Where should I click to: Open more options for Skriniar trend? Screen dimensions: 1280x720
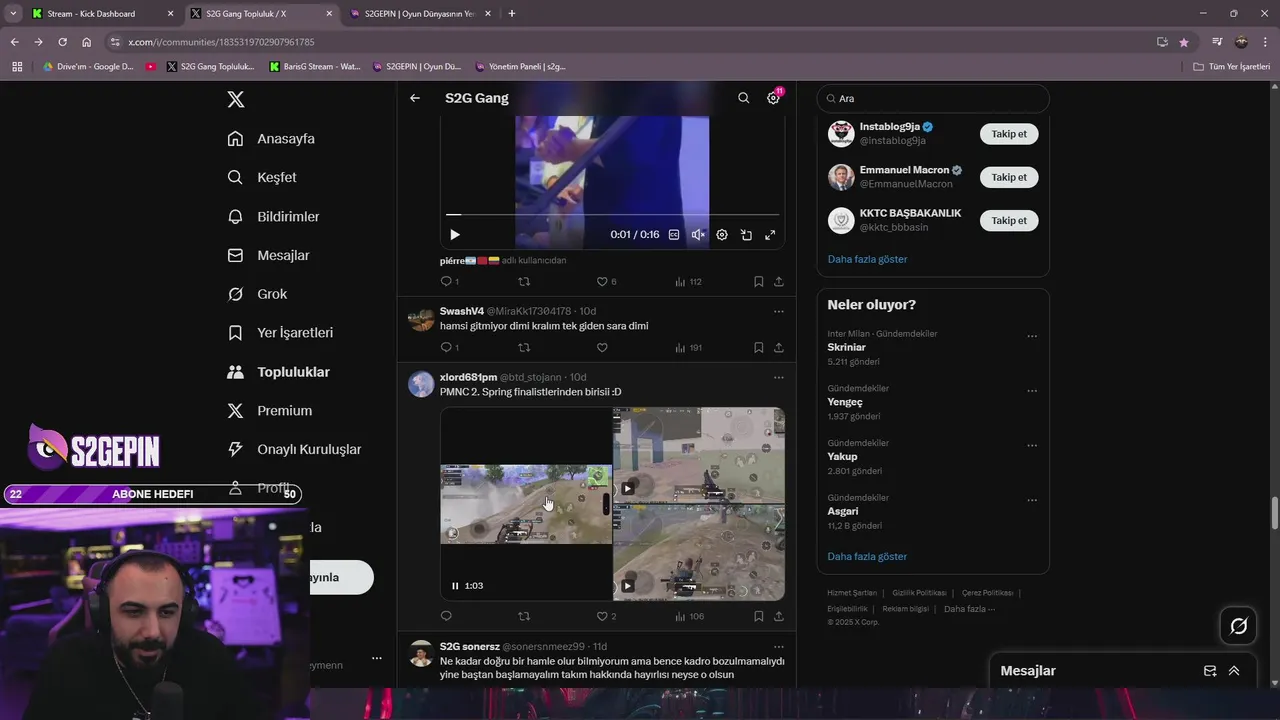tap(1032, 336)
